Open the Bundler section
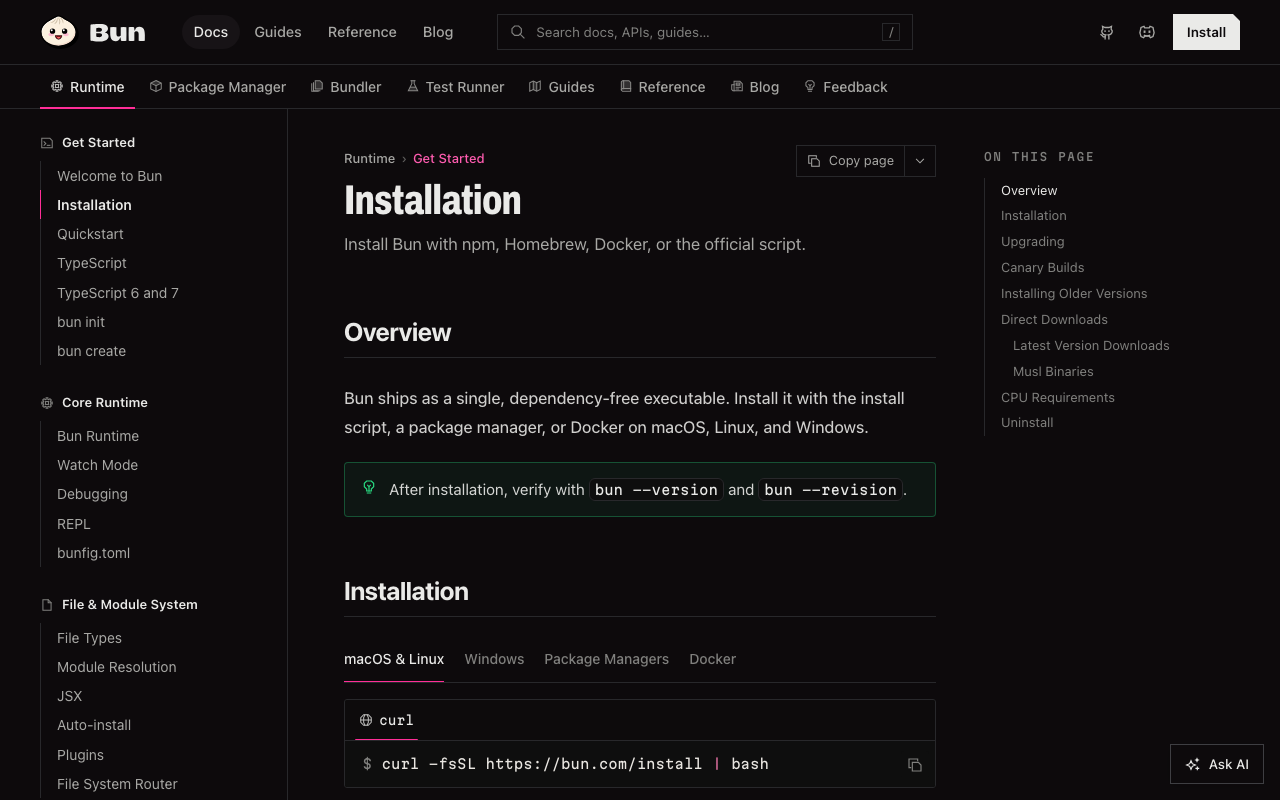The width and height of the screenshot is (1280, 800). click(x=346, y=87)
